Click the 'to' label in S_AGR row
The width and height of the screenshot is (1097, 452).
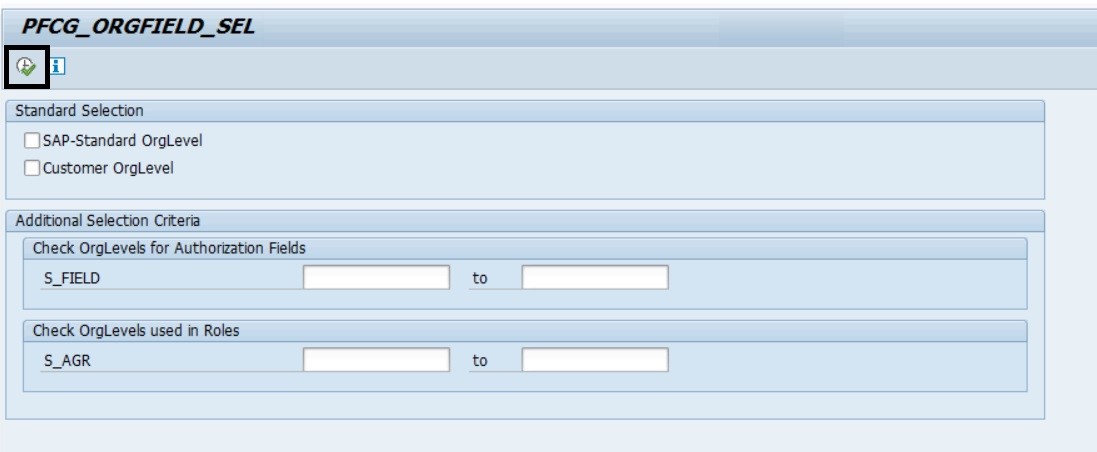[x=479, y=359]
